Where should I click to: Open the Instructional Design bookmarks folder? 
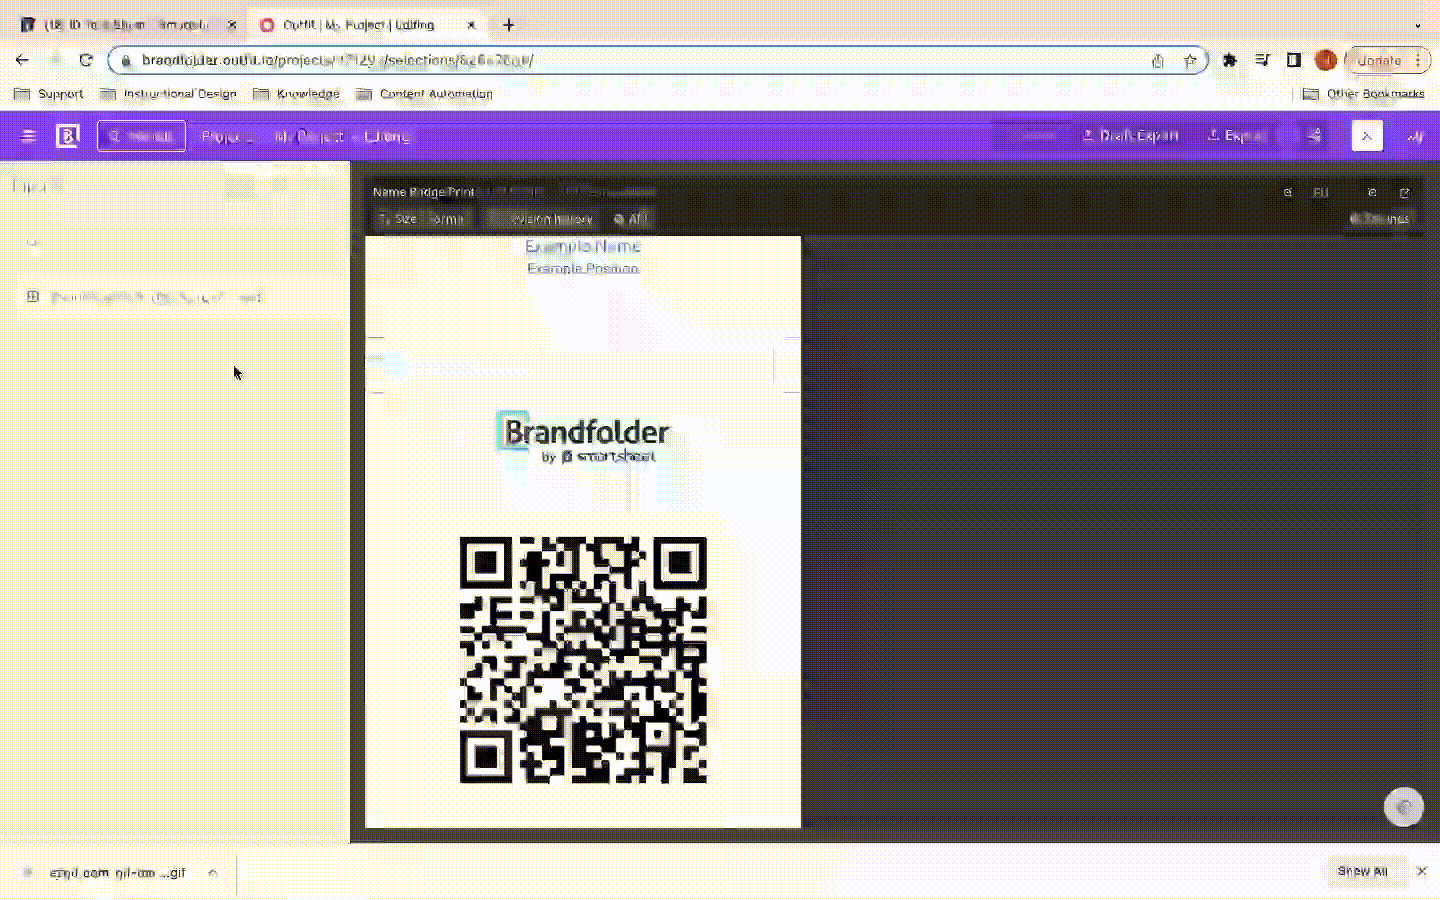click(x=168, y=94)
